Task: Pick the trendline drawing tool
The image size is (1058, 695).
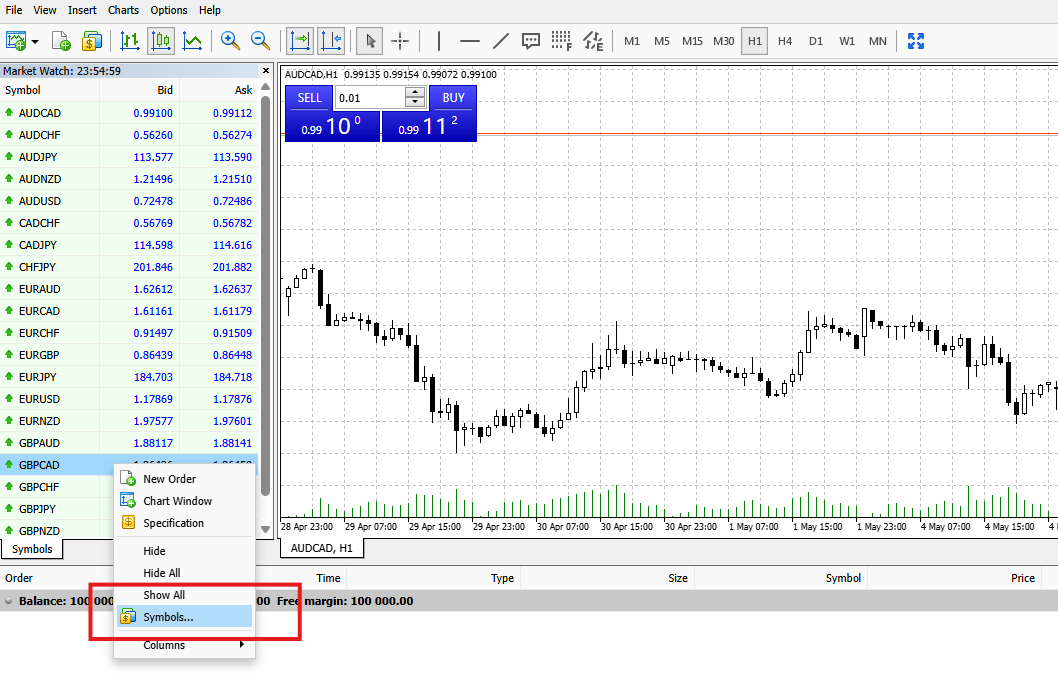Action: (x=501, y=41)
